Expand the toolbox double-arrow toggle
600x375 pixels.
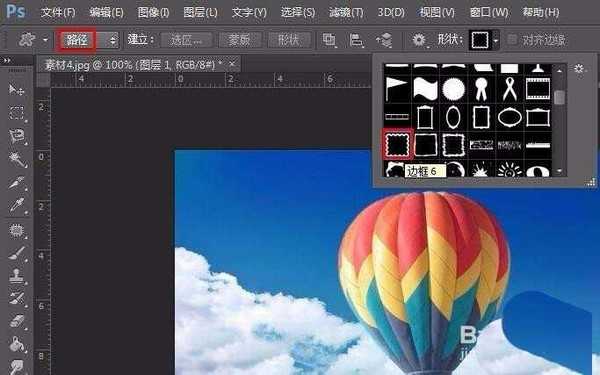coord(7,60)
